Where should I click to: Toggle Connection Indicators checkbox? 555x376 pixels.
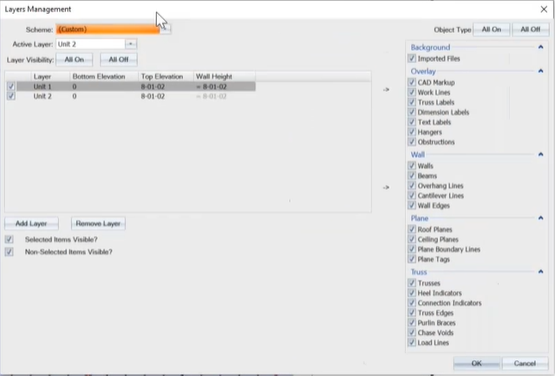(x=412, y=302)
